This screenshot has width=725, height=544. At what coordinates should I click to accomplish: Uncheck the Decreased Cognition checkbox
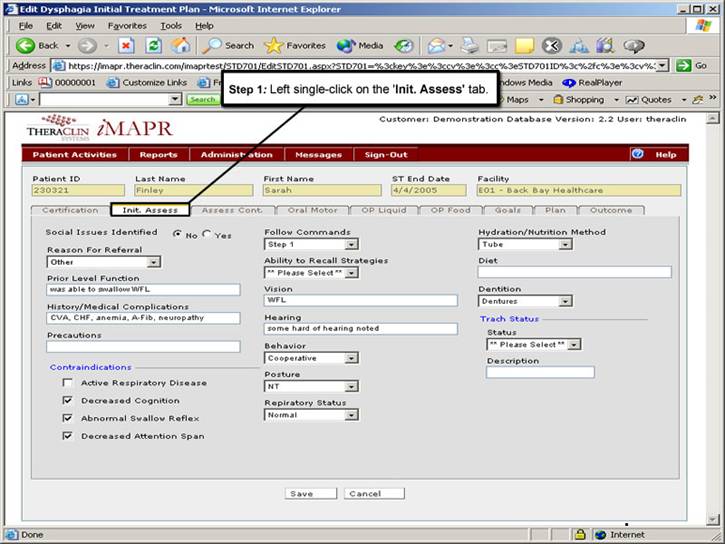(x=67, y=401)
